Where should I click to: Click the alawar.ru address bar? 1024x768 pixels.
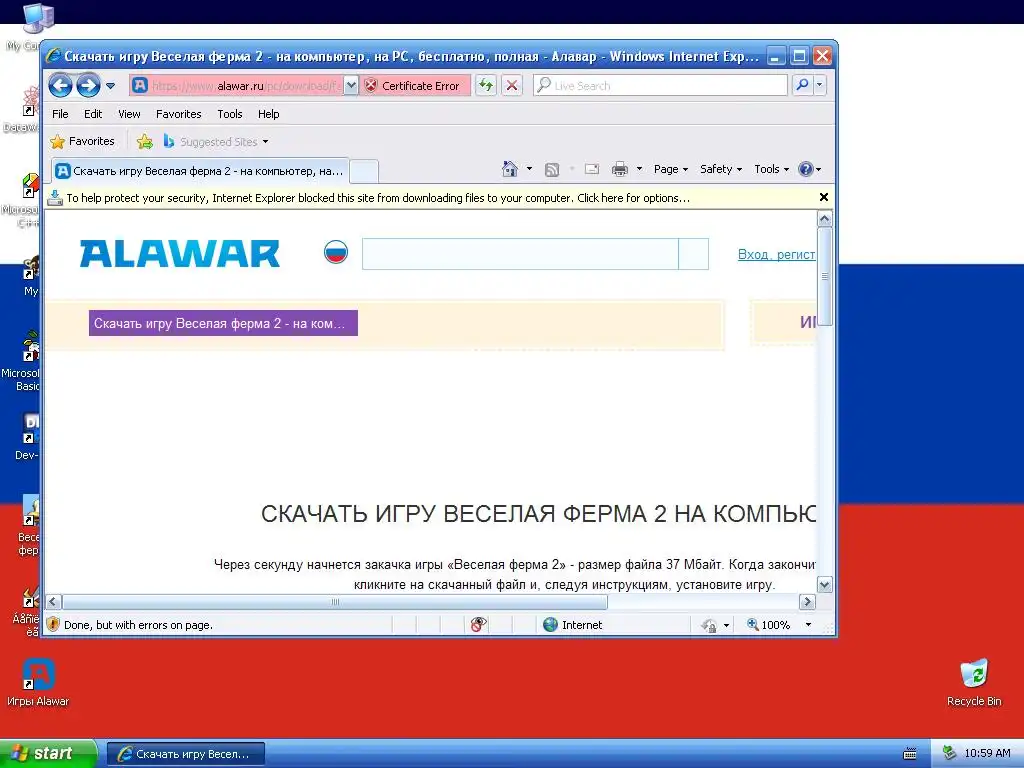point(236,86)
